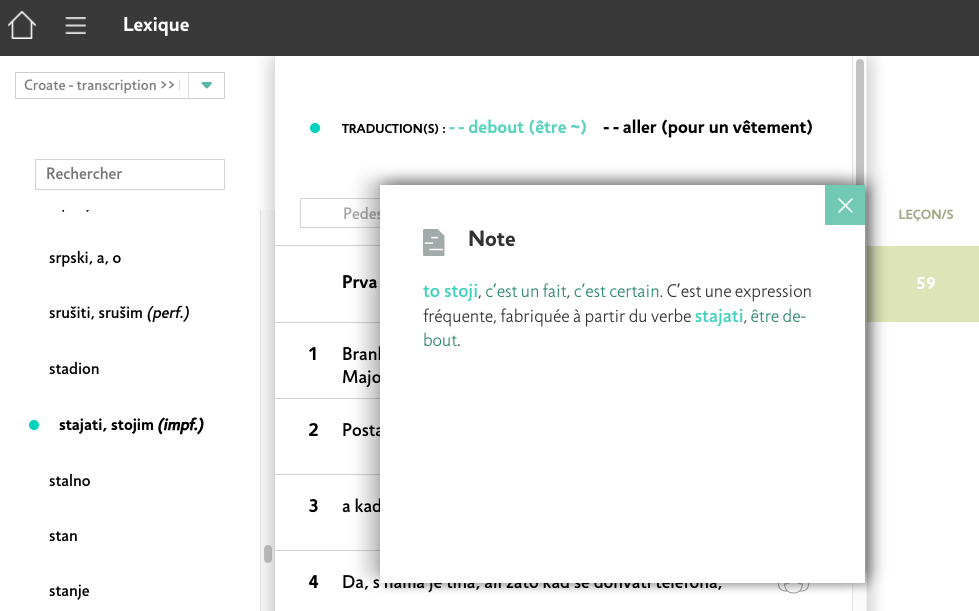
Task: Open the stanje lexicon entry
Action: 69,591
